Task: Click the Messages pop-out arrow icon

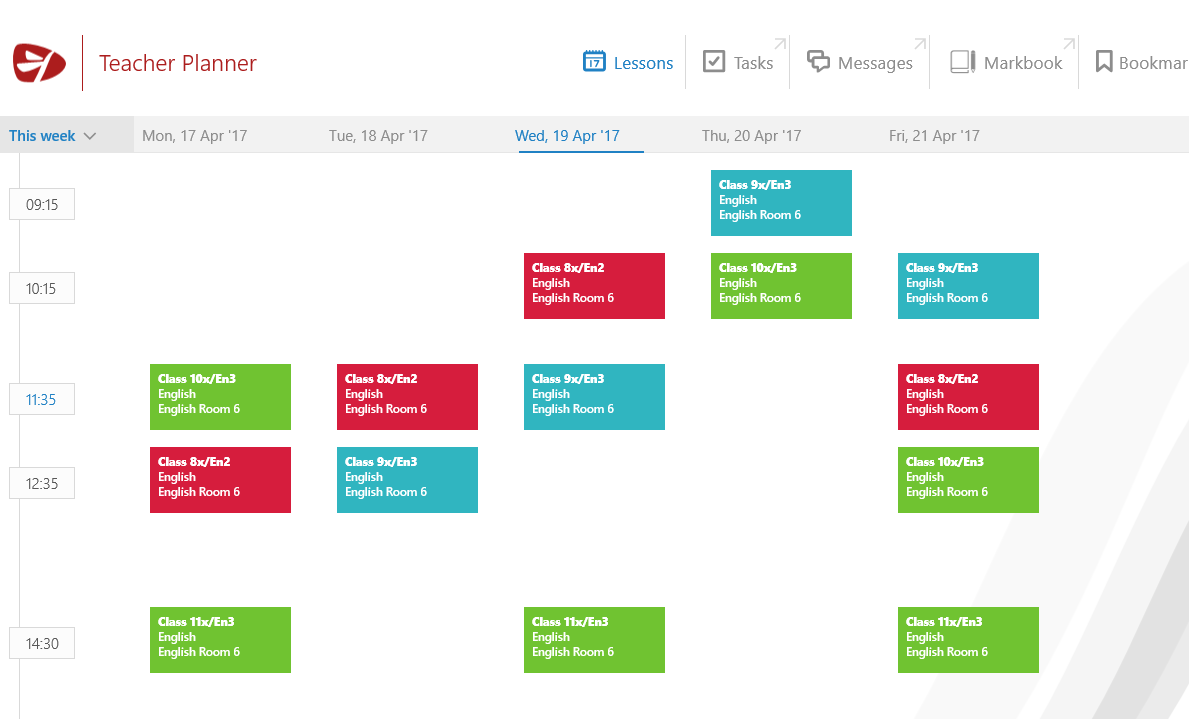Action: pos(920,44)
